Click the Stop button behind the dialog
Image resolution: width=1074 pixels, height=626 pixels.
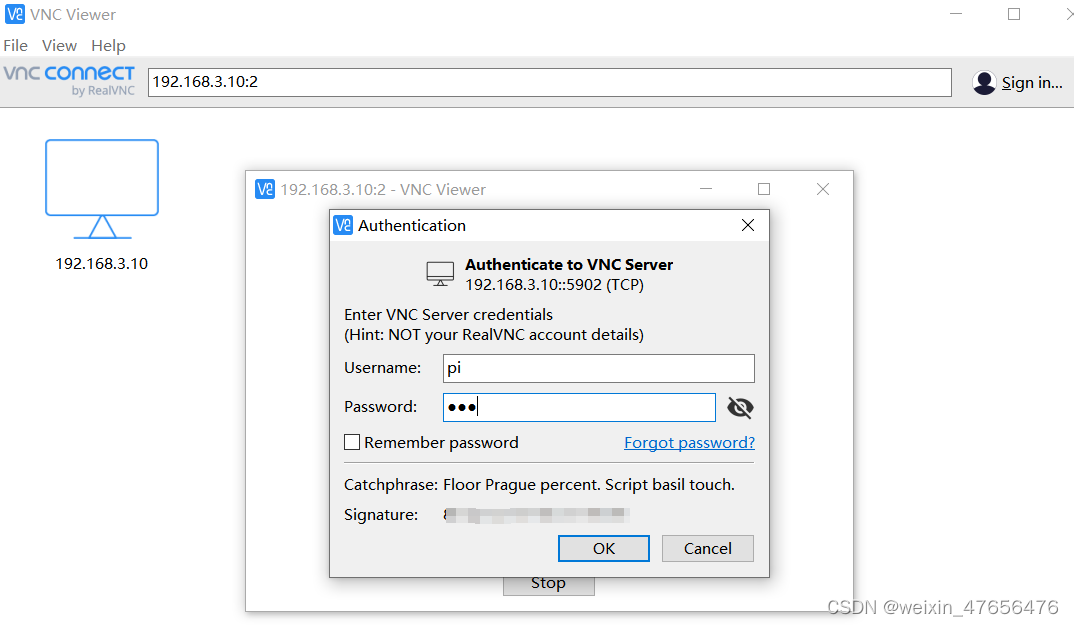tap(549, 586)
